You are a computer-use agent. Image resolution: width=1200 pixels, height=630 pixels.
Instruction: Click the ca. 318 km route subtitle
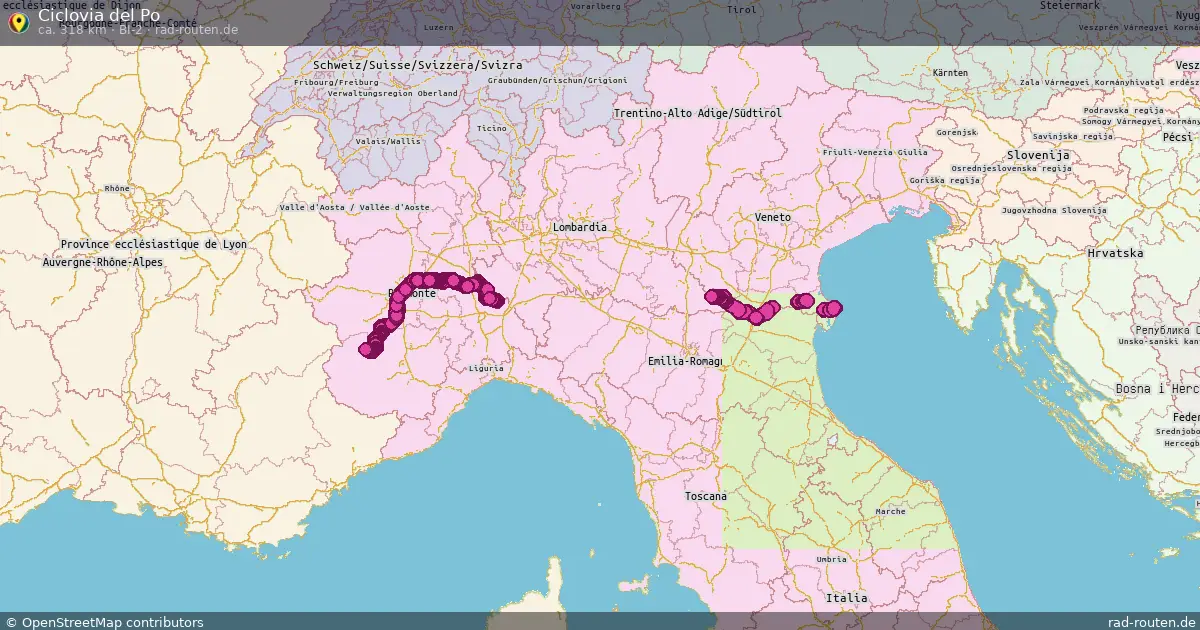point(138,30)
